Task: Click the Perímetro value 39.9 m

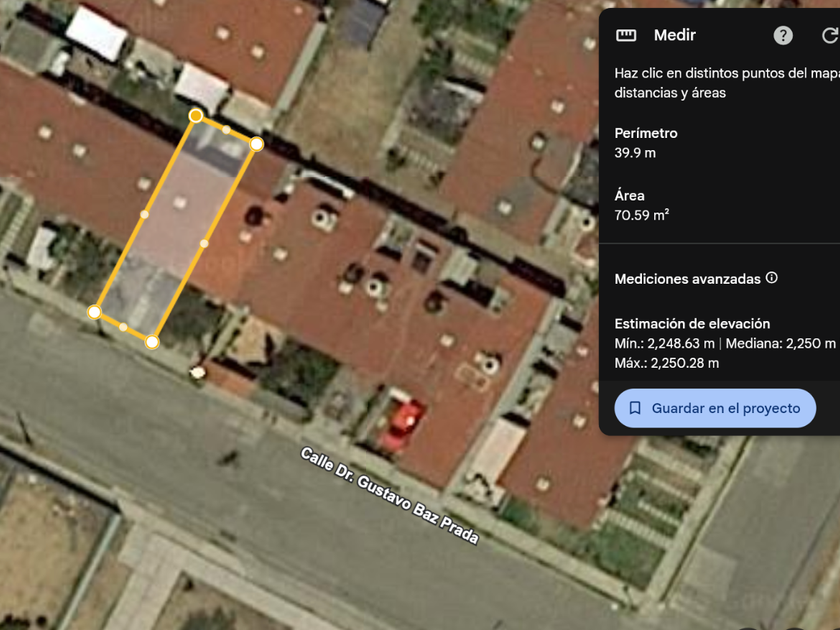Action: click(635, 153)
